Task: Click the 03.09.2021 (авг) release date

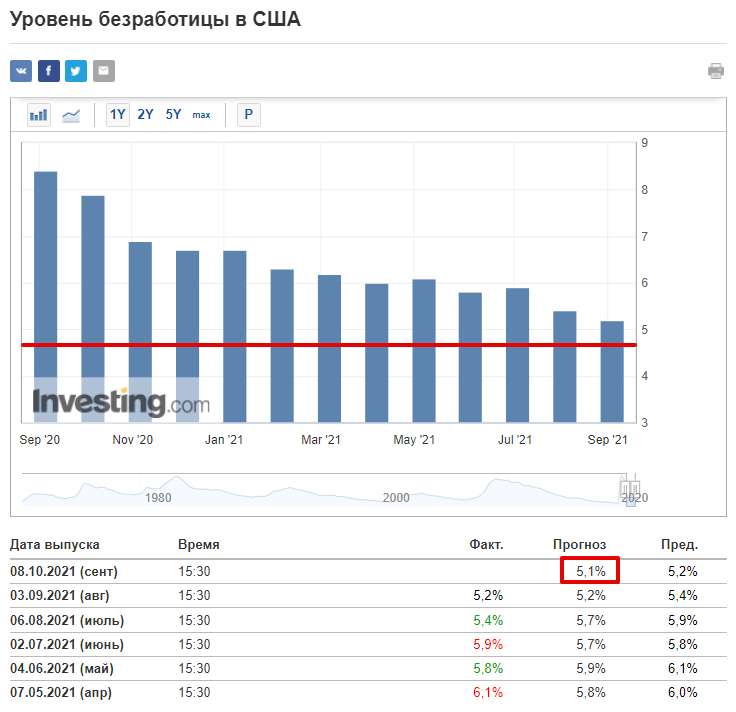Action: pyautogui.click(x=60, y=596)
